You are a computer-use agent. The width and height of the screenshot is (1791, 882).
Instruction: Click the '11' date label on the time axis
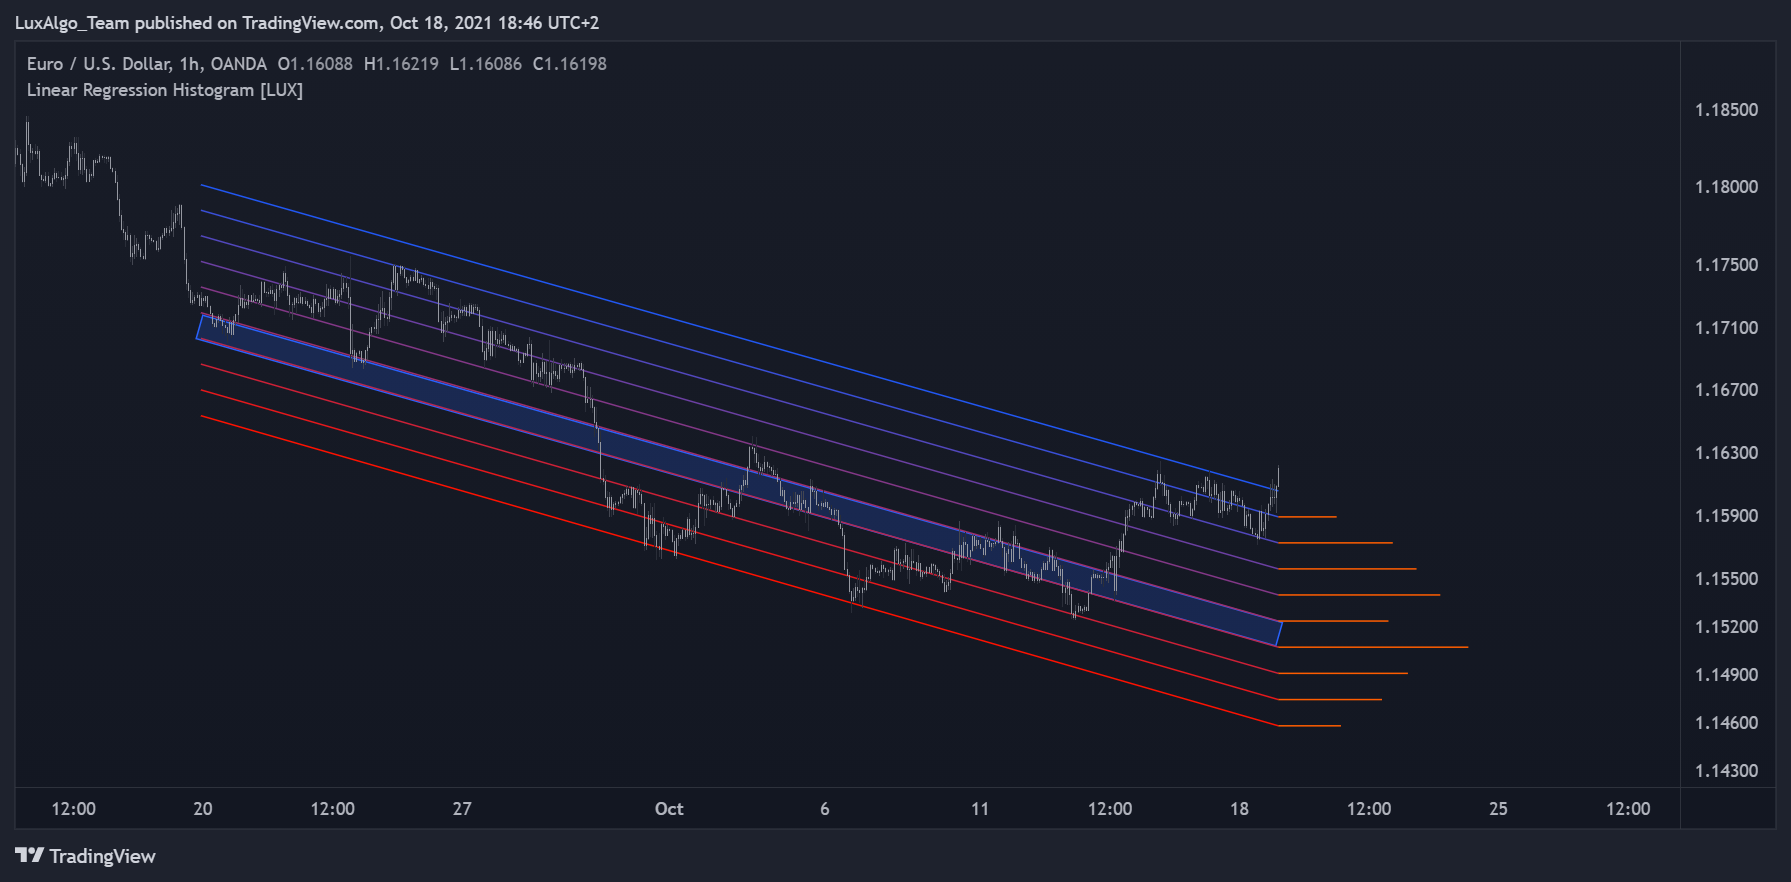pos(980,809)
